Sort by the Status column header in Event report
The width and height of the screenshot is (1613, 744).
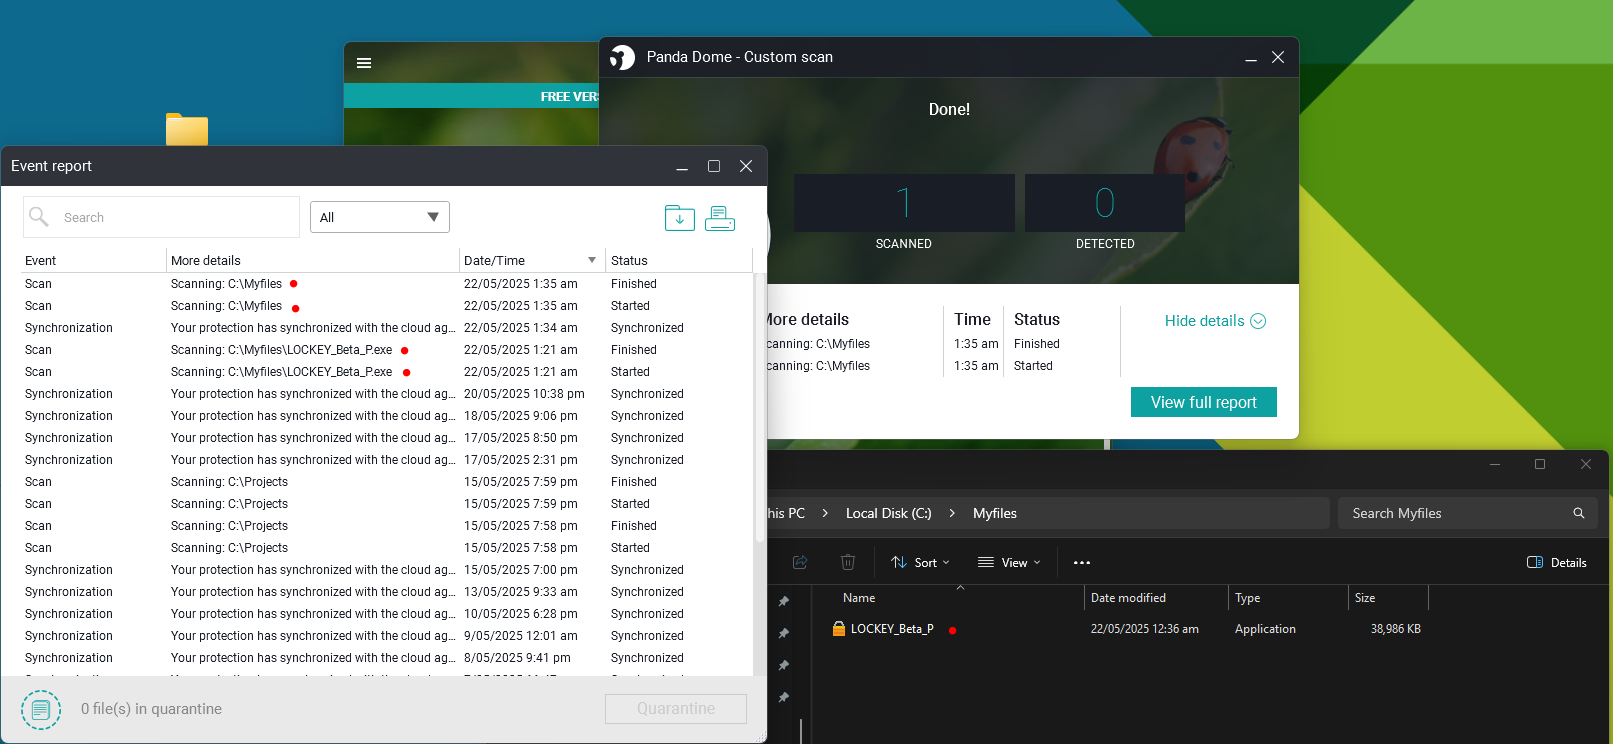point(678,260)
